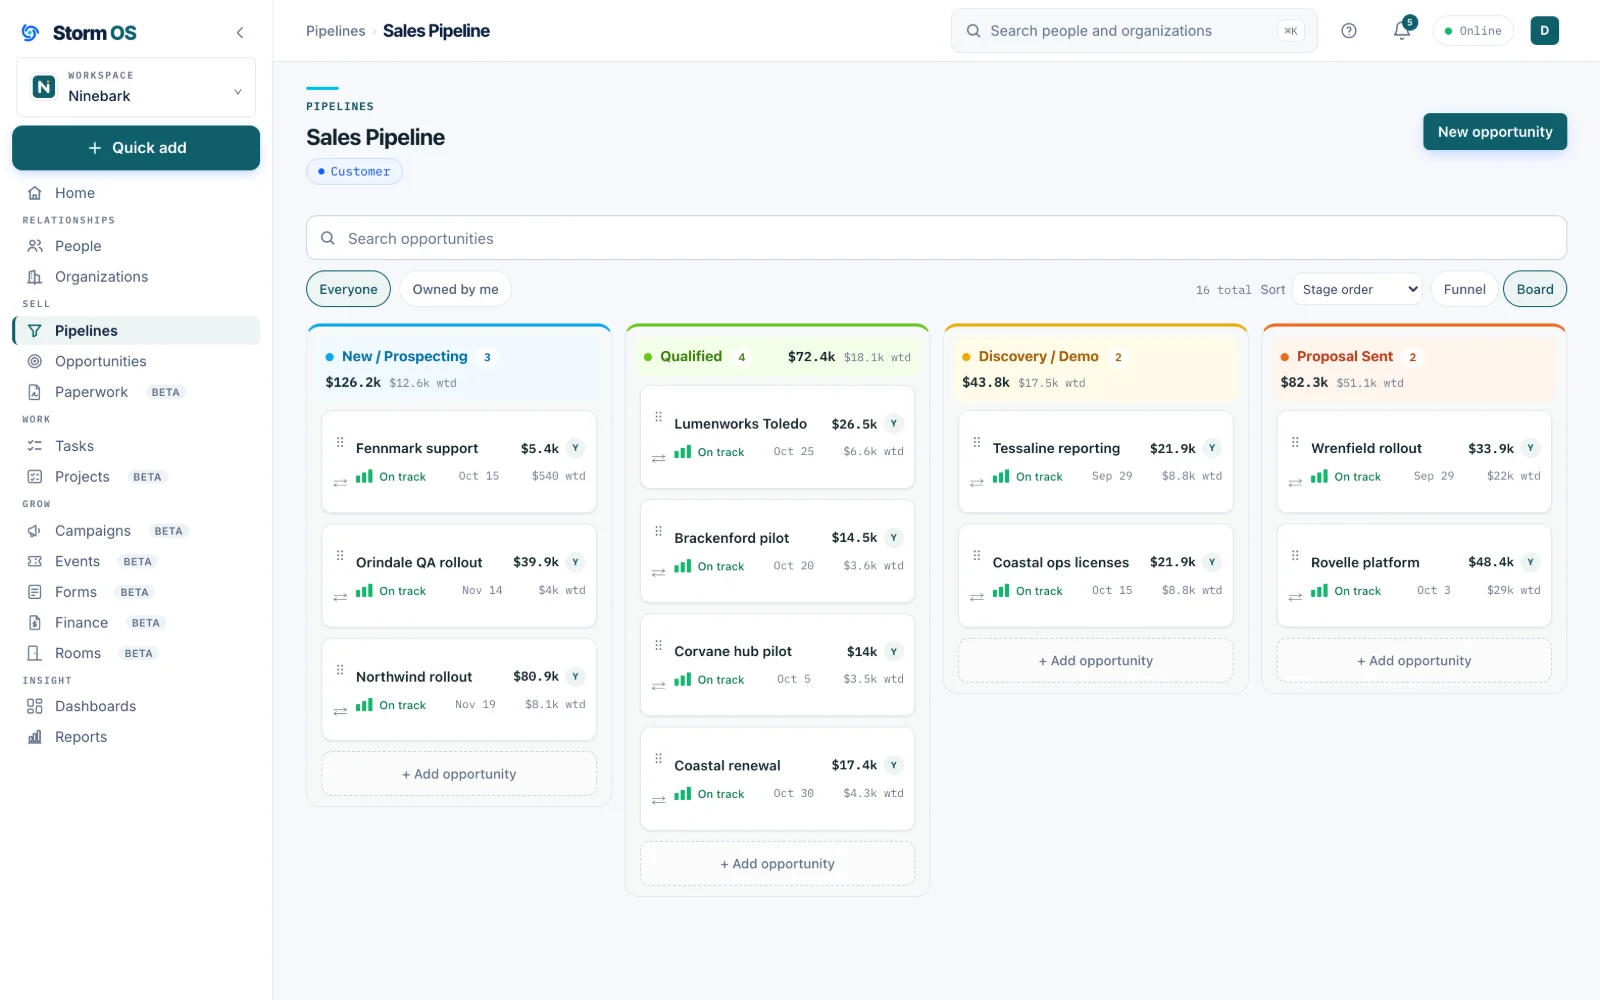Add opportunity to Proposal Sent column
1600x1000 pixels.
click(1414, 661)
